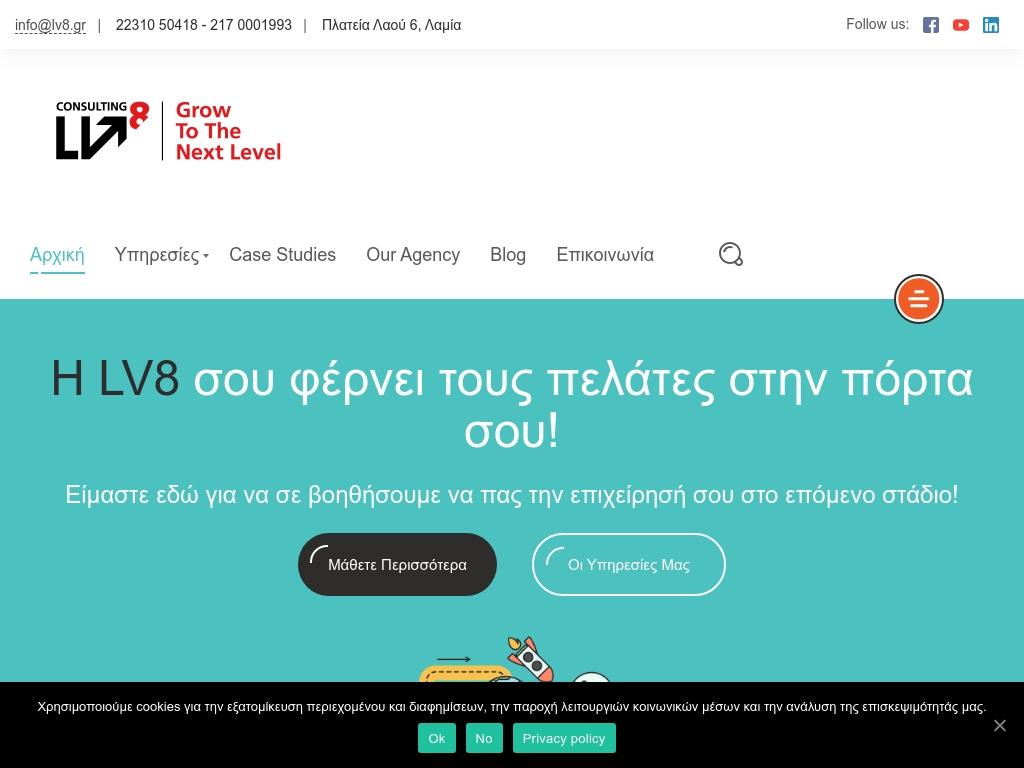This screenshot has height=768, width=1024.
Task: Click the Follow us: label
Action: [x=877, y=24]
